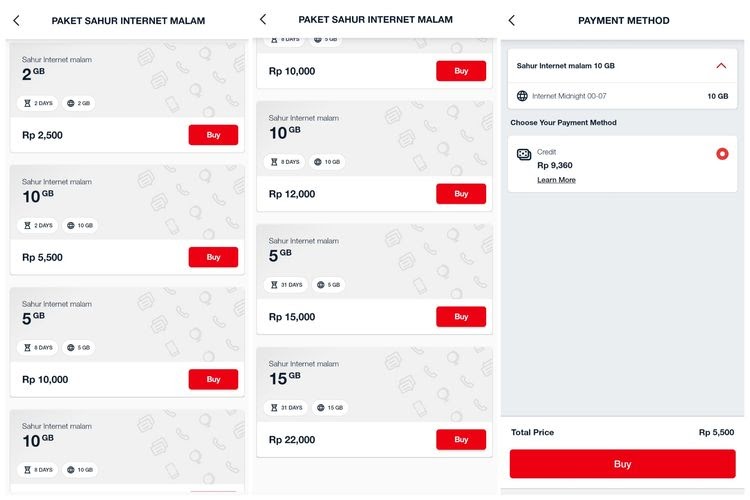
Task: Buy the Rp 2,500 2 GB package
Action: [x=213, y=135]
